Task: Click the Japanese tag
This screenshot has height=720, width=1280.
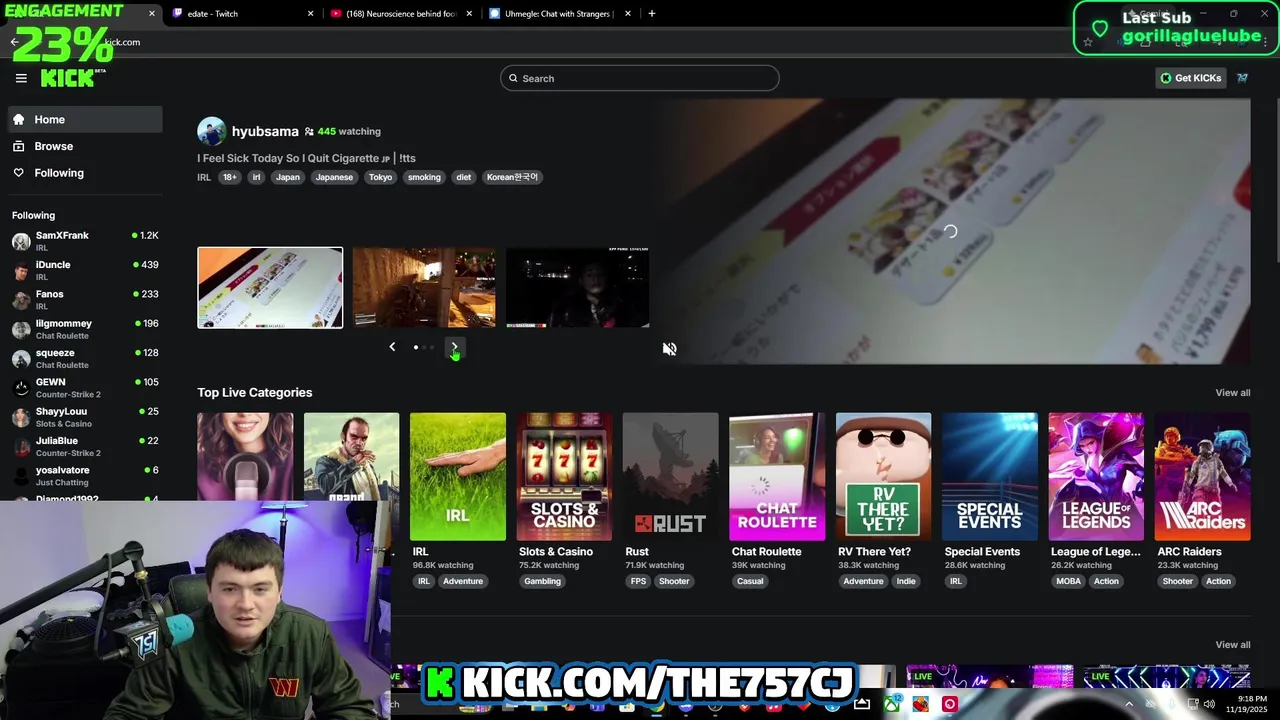Action: click(x=334, y=177)
